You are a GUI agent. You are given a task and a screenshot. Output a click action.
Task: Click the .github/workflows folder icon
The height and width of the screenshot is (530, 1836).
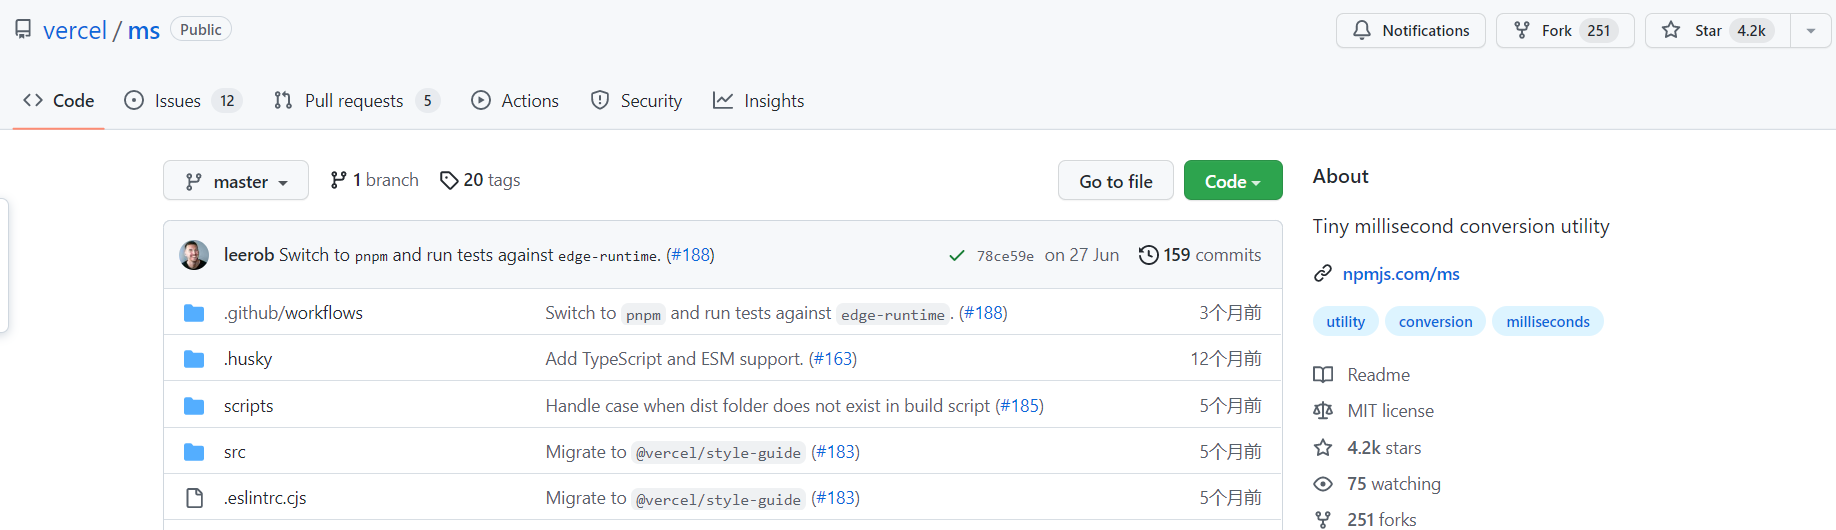click(194, 313)
